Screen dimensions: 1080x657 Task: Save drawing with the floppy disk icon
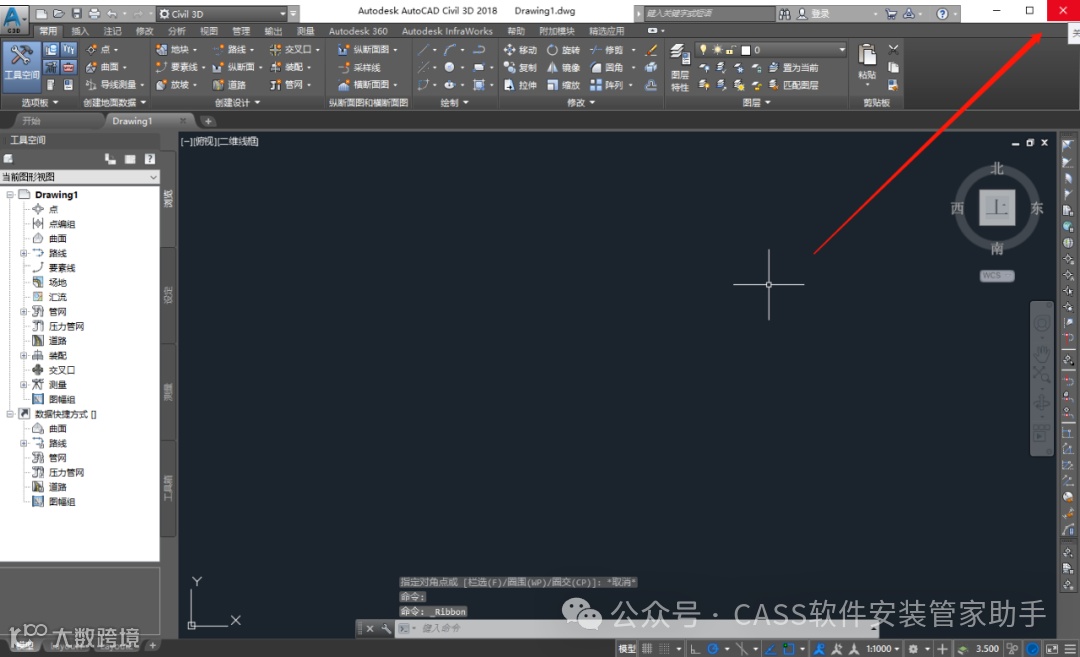(76, 13)
